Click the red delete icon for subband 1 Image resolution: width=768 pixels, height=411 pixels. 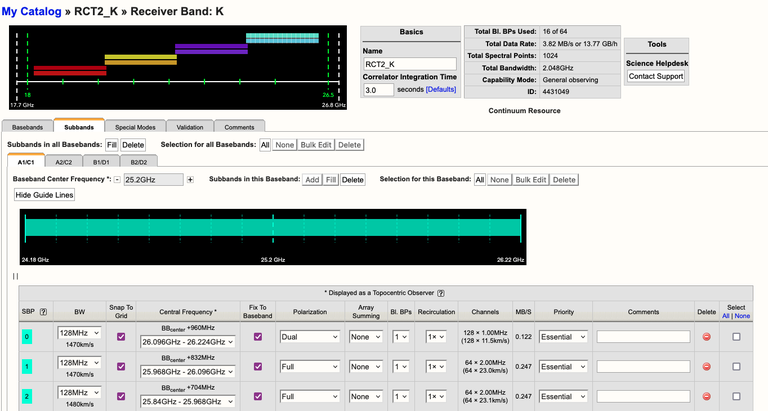tap(706, 367)
